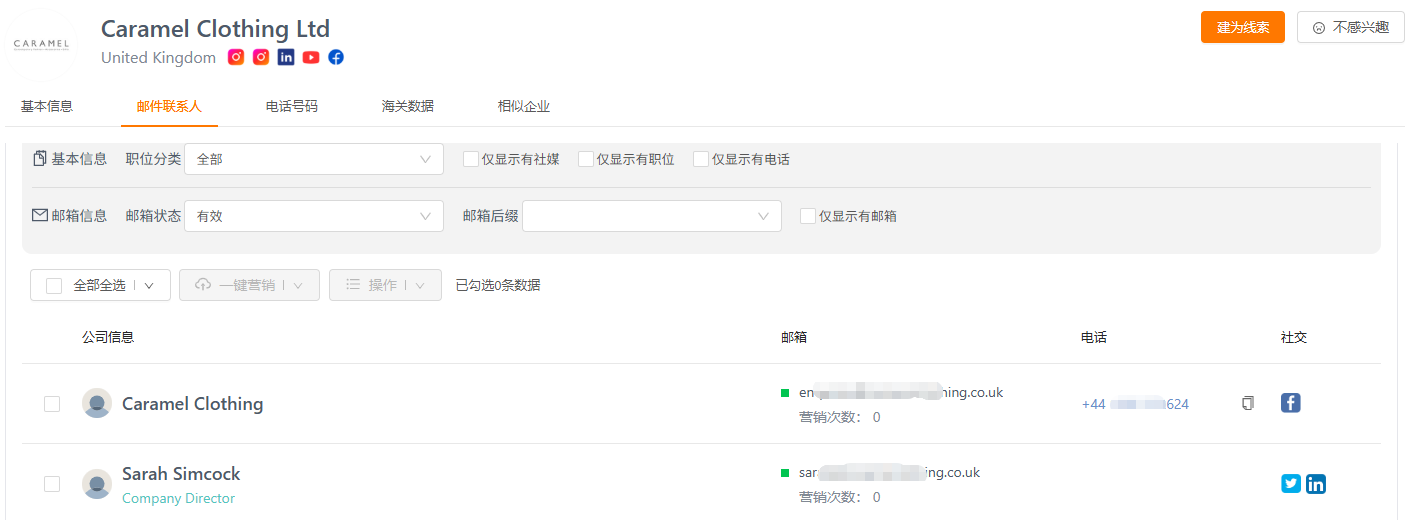Viewport: 1415px width, 520px height.
Task: Copy the +44 phone number with copy icon
Action: 1247,404
